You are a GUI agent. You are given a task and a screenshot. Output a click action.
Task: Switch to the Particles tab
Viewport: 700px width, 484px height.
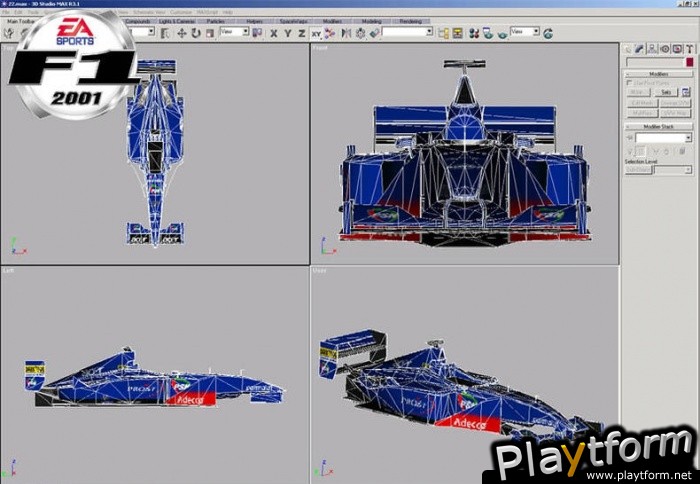point(216,21)
